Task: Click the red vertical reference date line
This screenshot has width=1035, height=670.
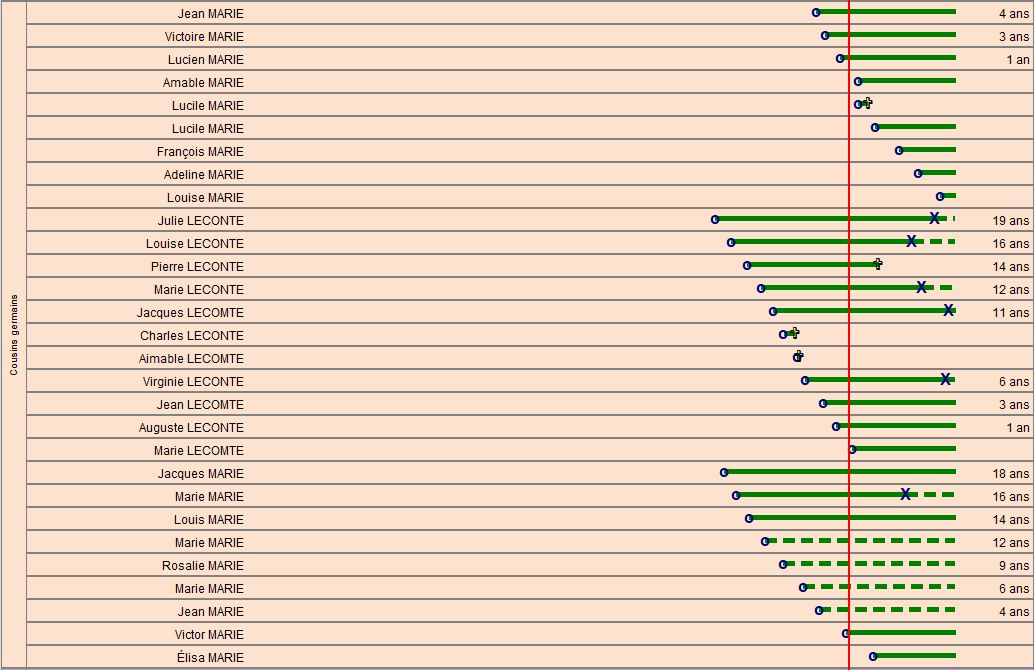Action: (849, 450)
